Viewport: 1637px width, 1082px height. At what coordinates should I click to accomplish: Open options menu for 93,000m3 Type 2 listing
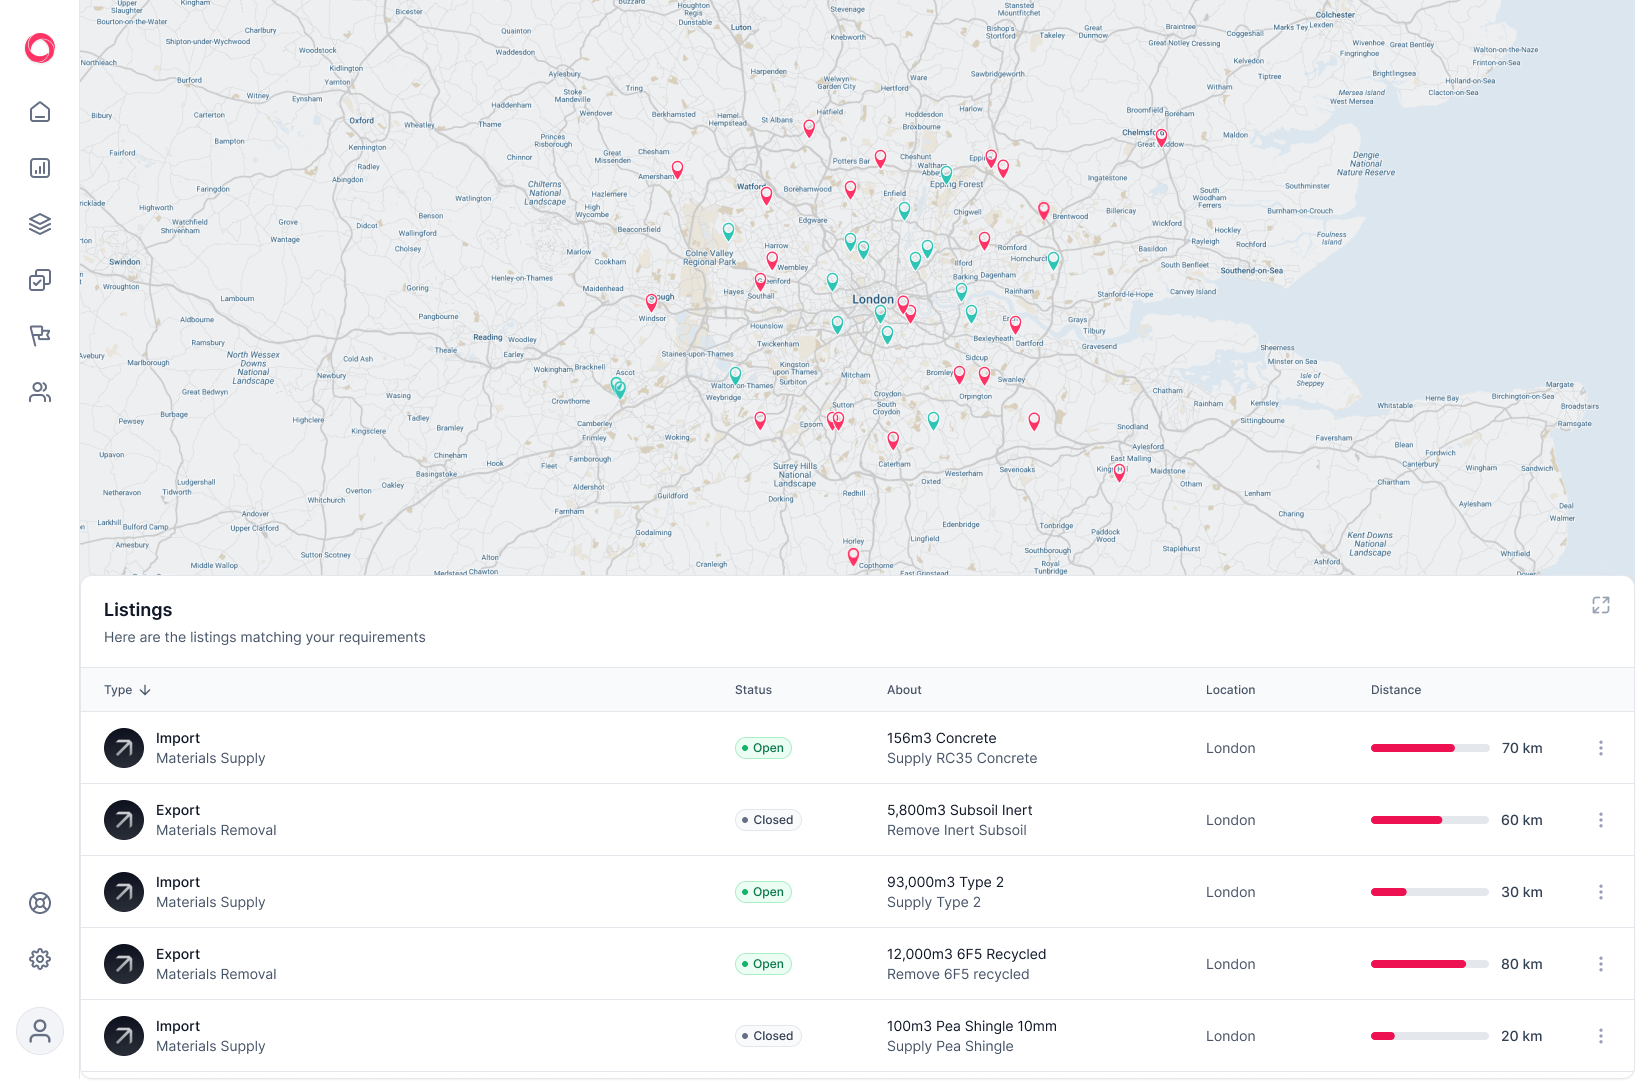(1600, 892)
